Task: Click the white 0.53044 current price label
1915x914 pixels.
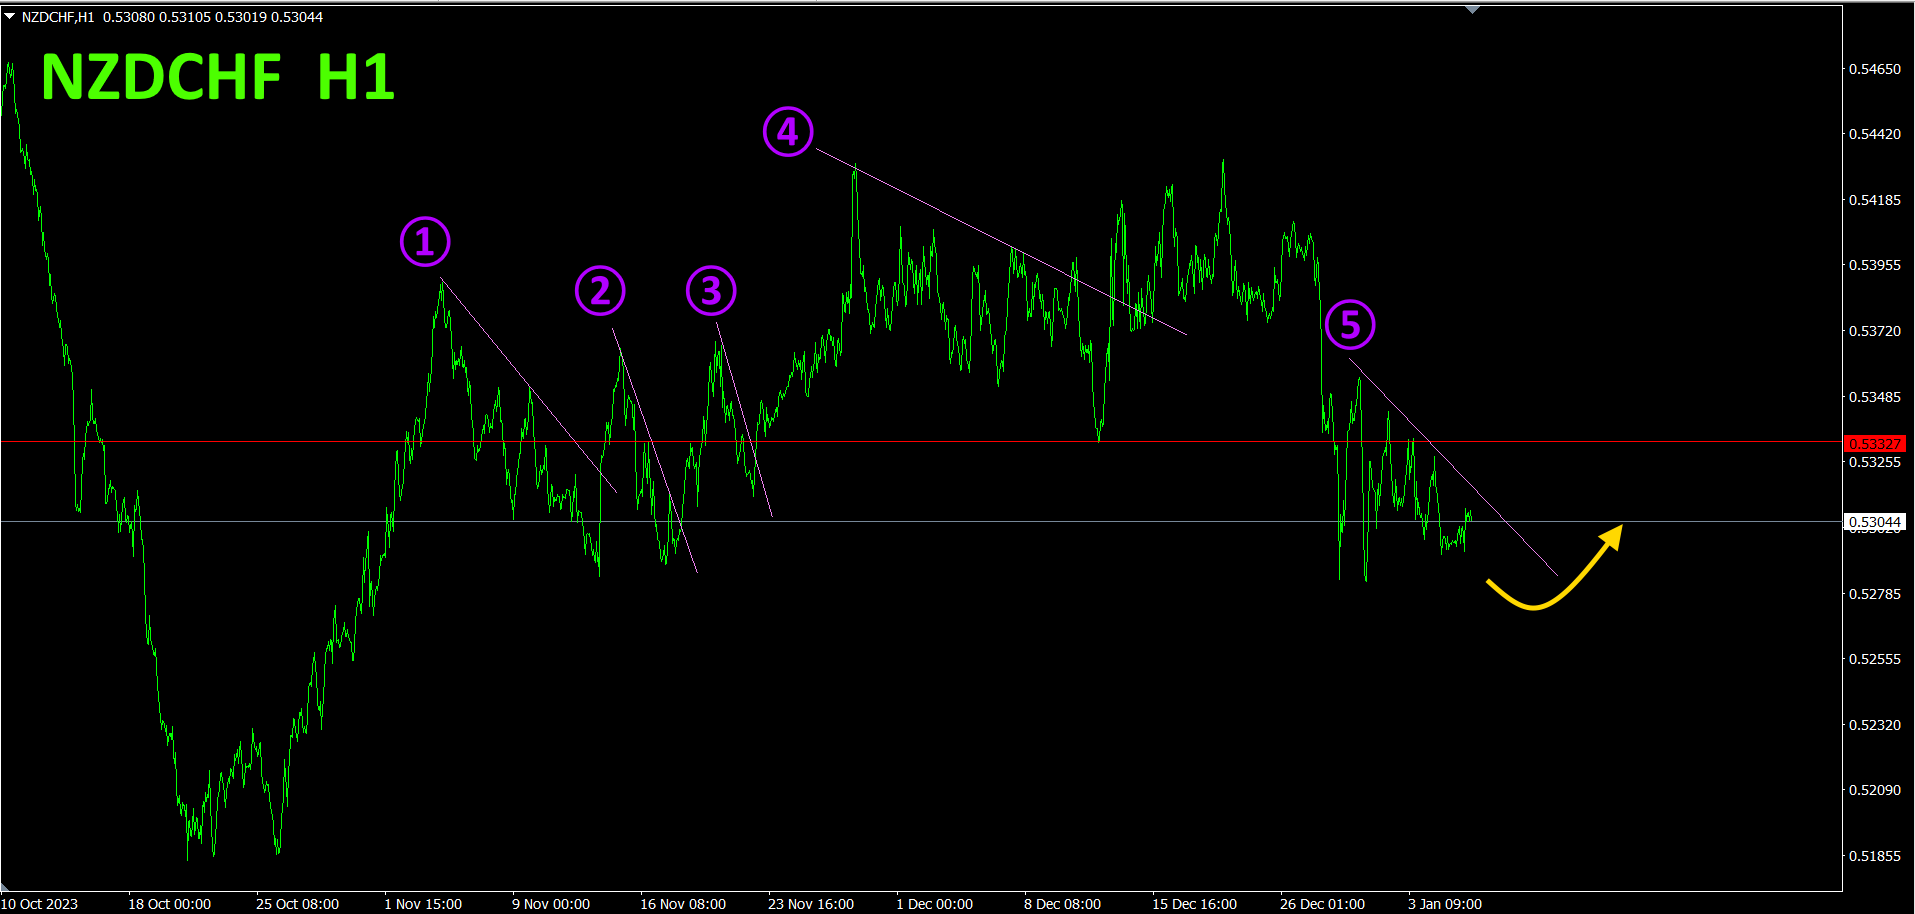Action: click(x=1875, y=522)
